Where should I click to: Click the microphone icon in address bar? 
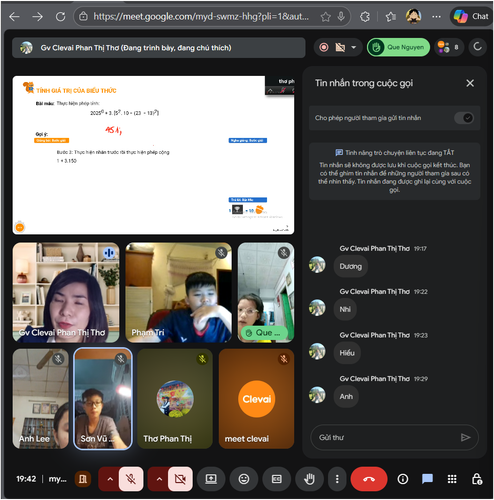click(x=341, y=16)
